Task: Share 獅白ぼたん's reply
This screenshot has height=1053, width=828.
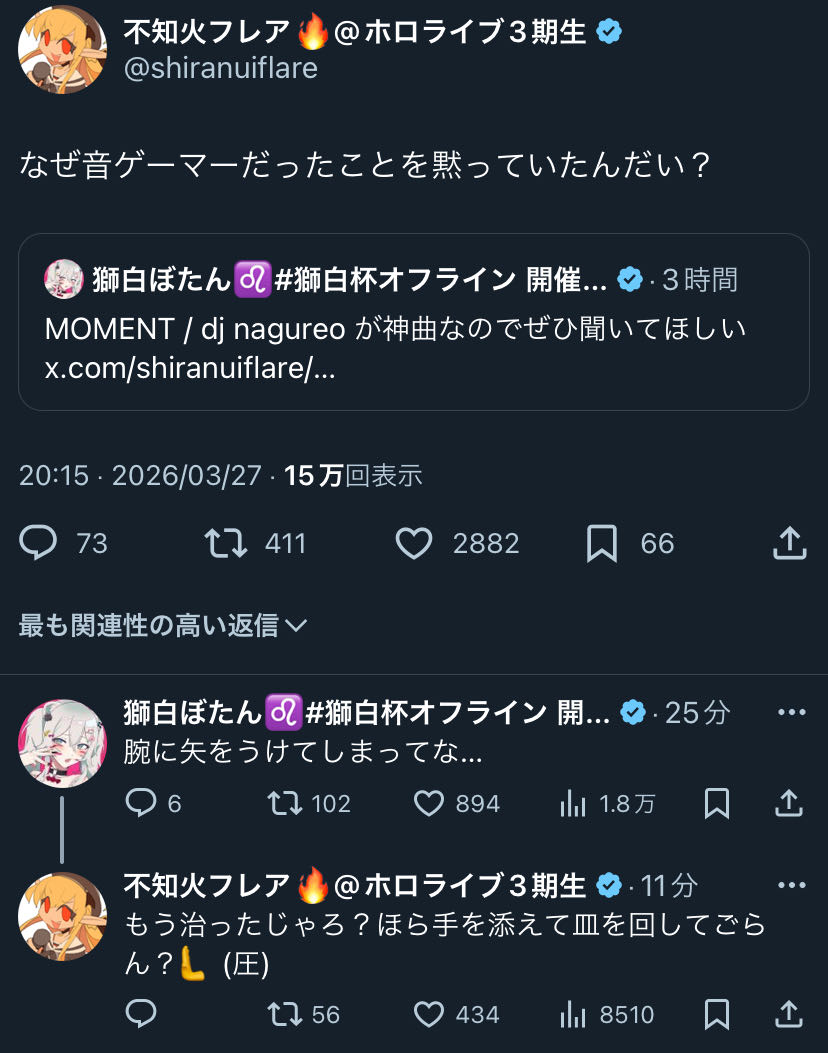Action: click(x=789, y=803)
